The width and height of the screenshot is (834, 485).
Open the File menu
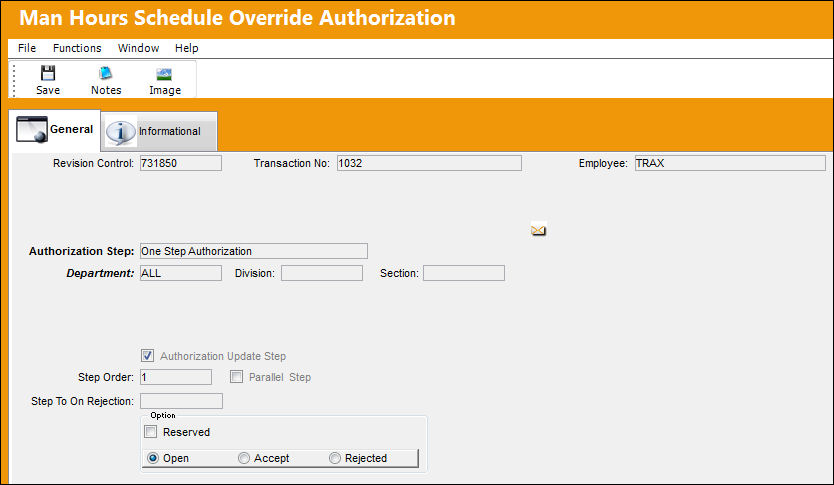[27, 48]
